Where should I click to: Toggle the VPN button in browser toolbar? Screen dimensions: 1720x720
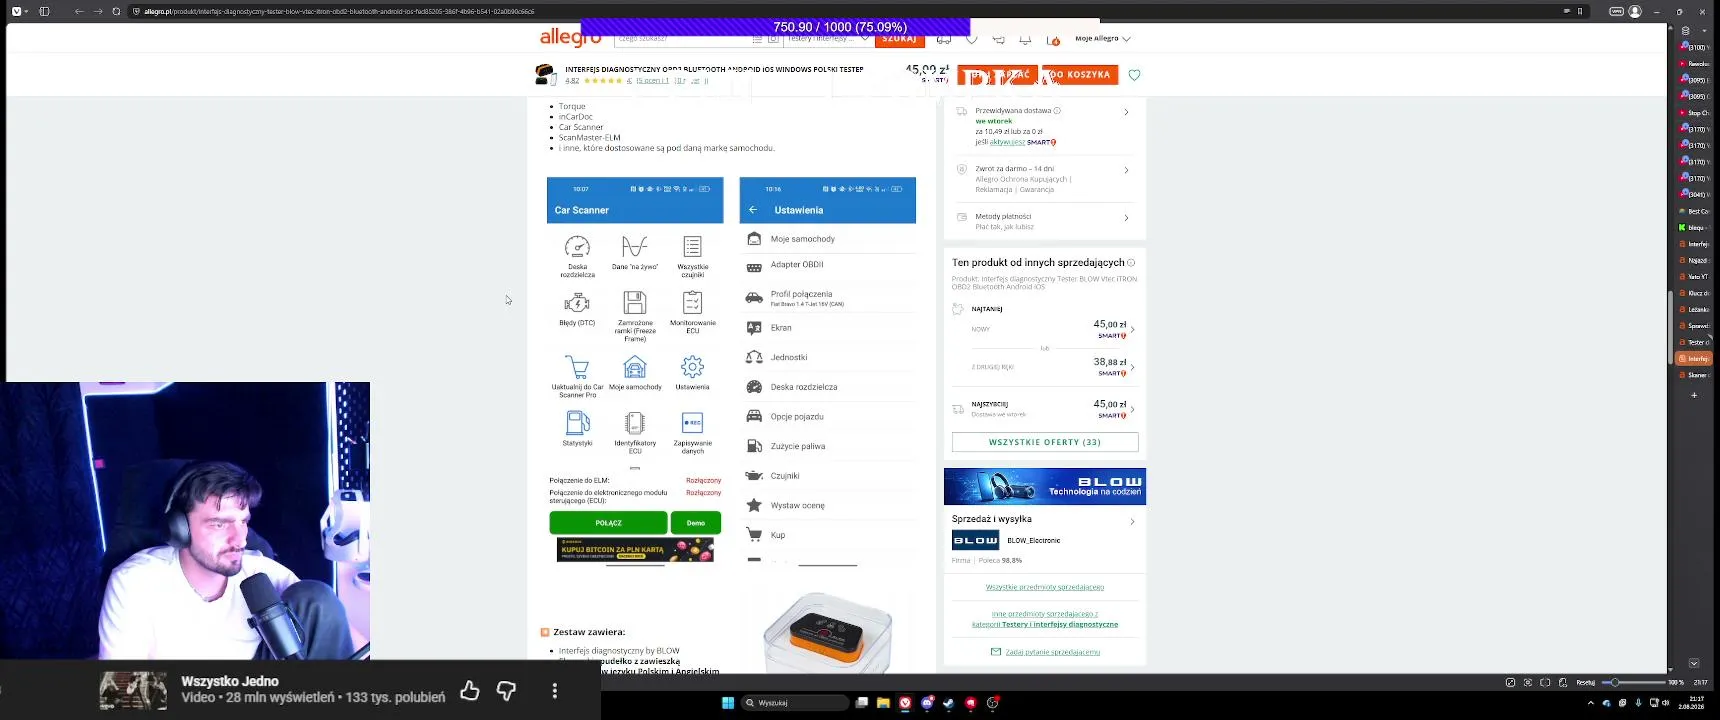1616,11
